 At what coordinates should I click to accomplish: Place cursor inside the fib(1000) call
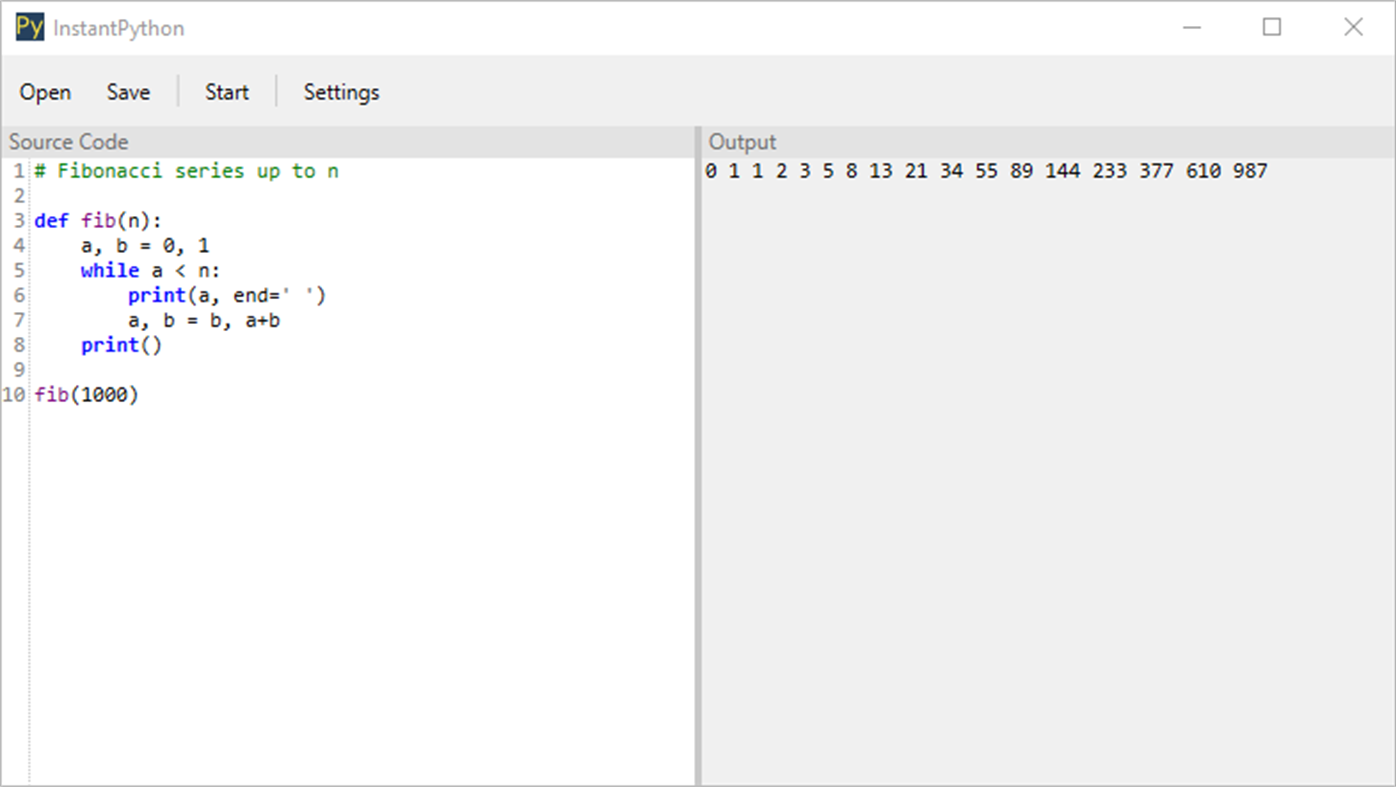pyautogui.click(x=86, y=394)
